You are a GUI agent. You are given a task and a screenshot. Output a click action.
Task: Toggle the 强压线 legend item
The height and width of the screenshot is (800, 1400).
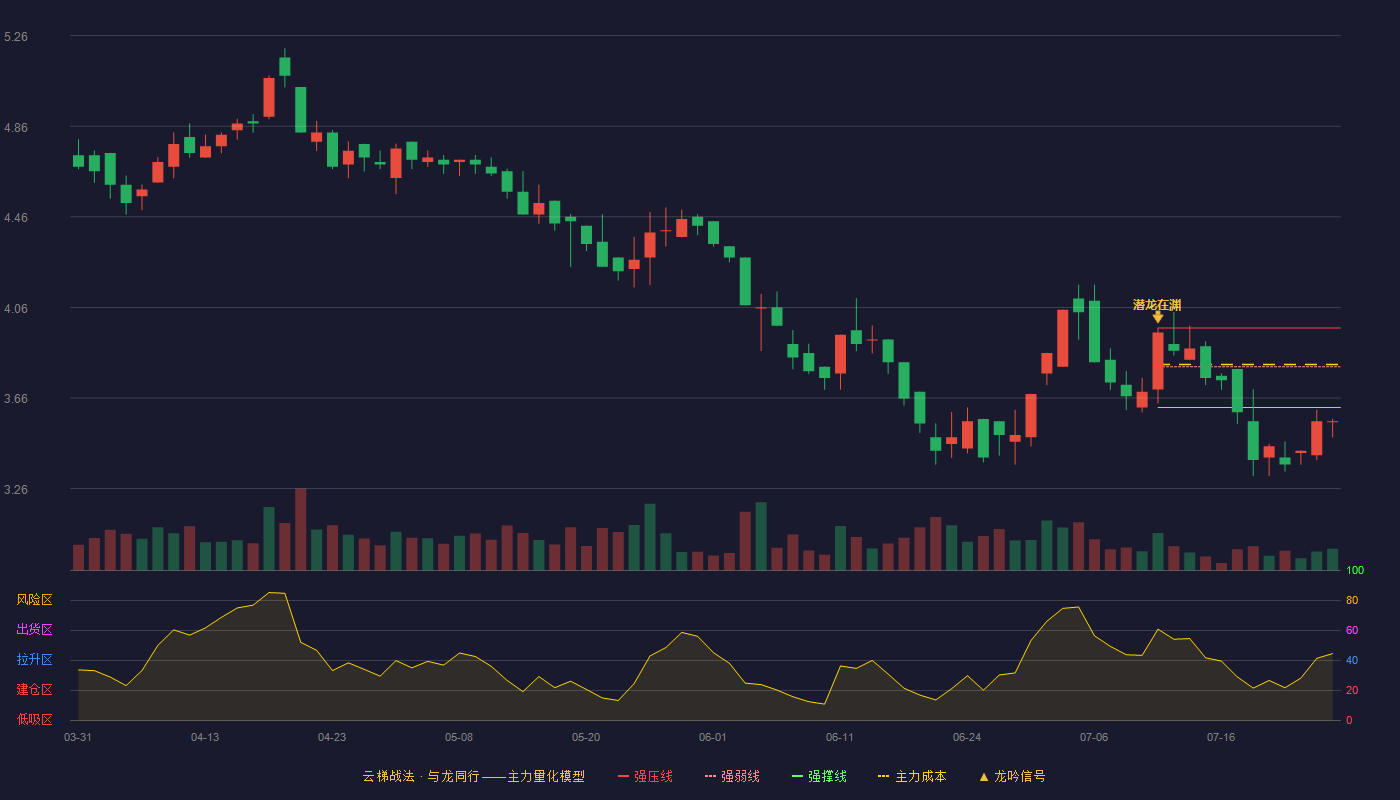(645, 776)
